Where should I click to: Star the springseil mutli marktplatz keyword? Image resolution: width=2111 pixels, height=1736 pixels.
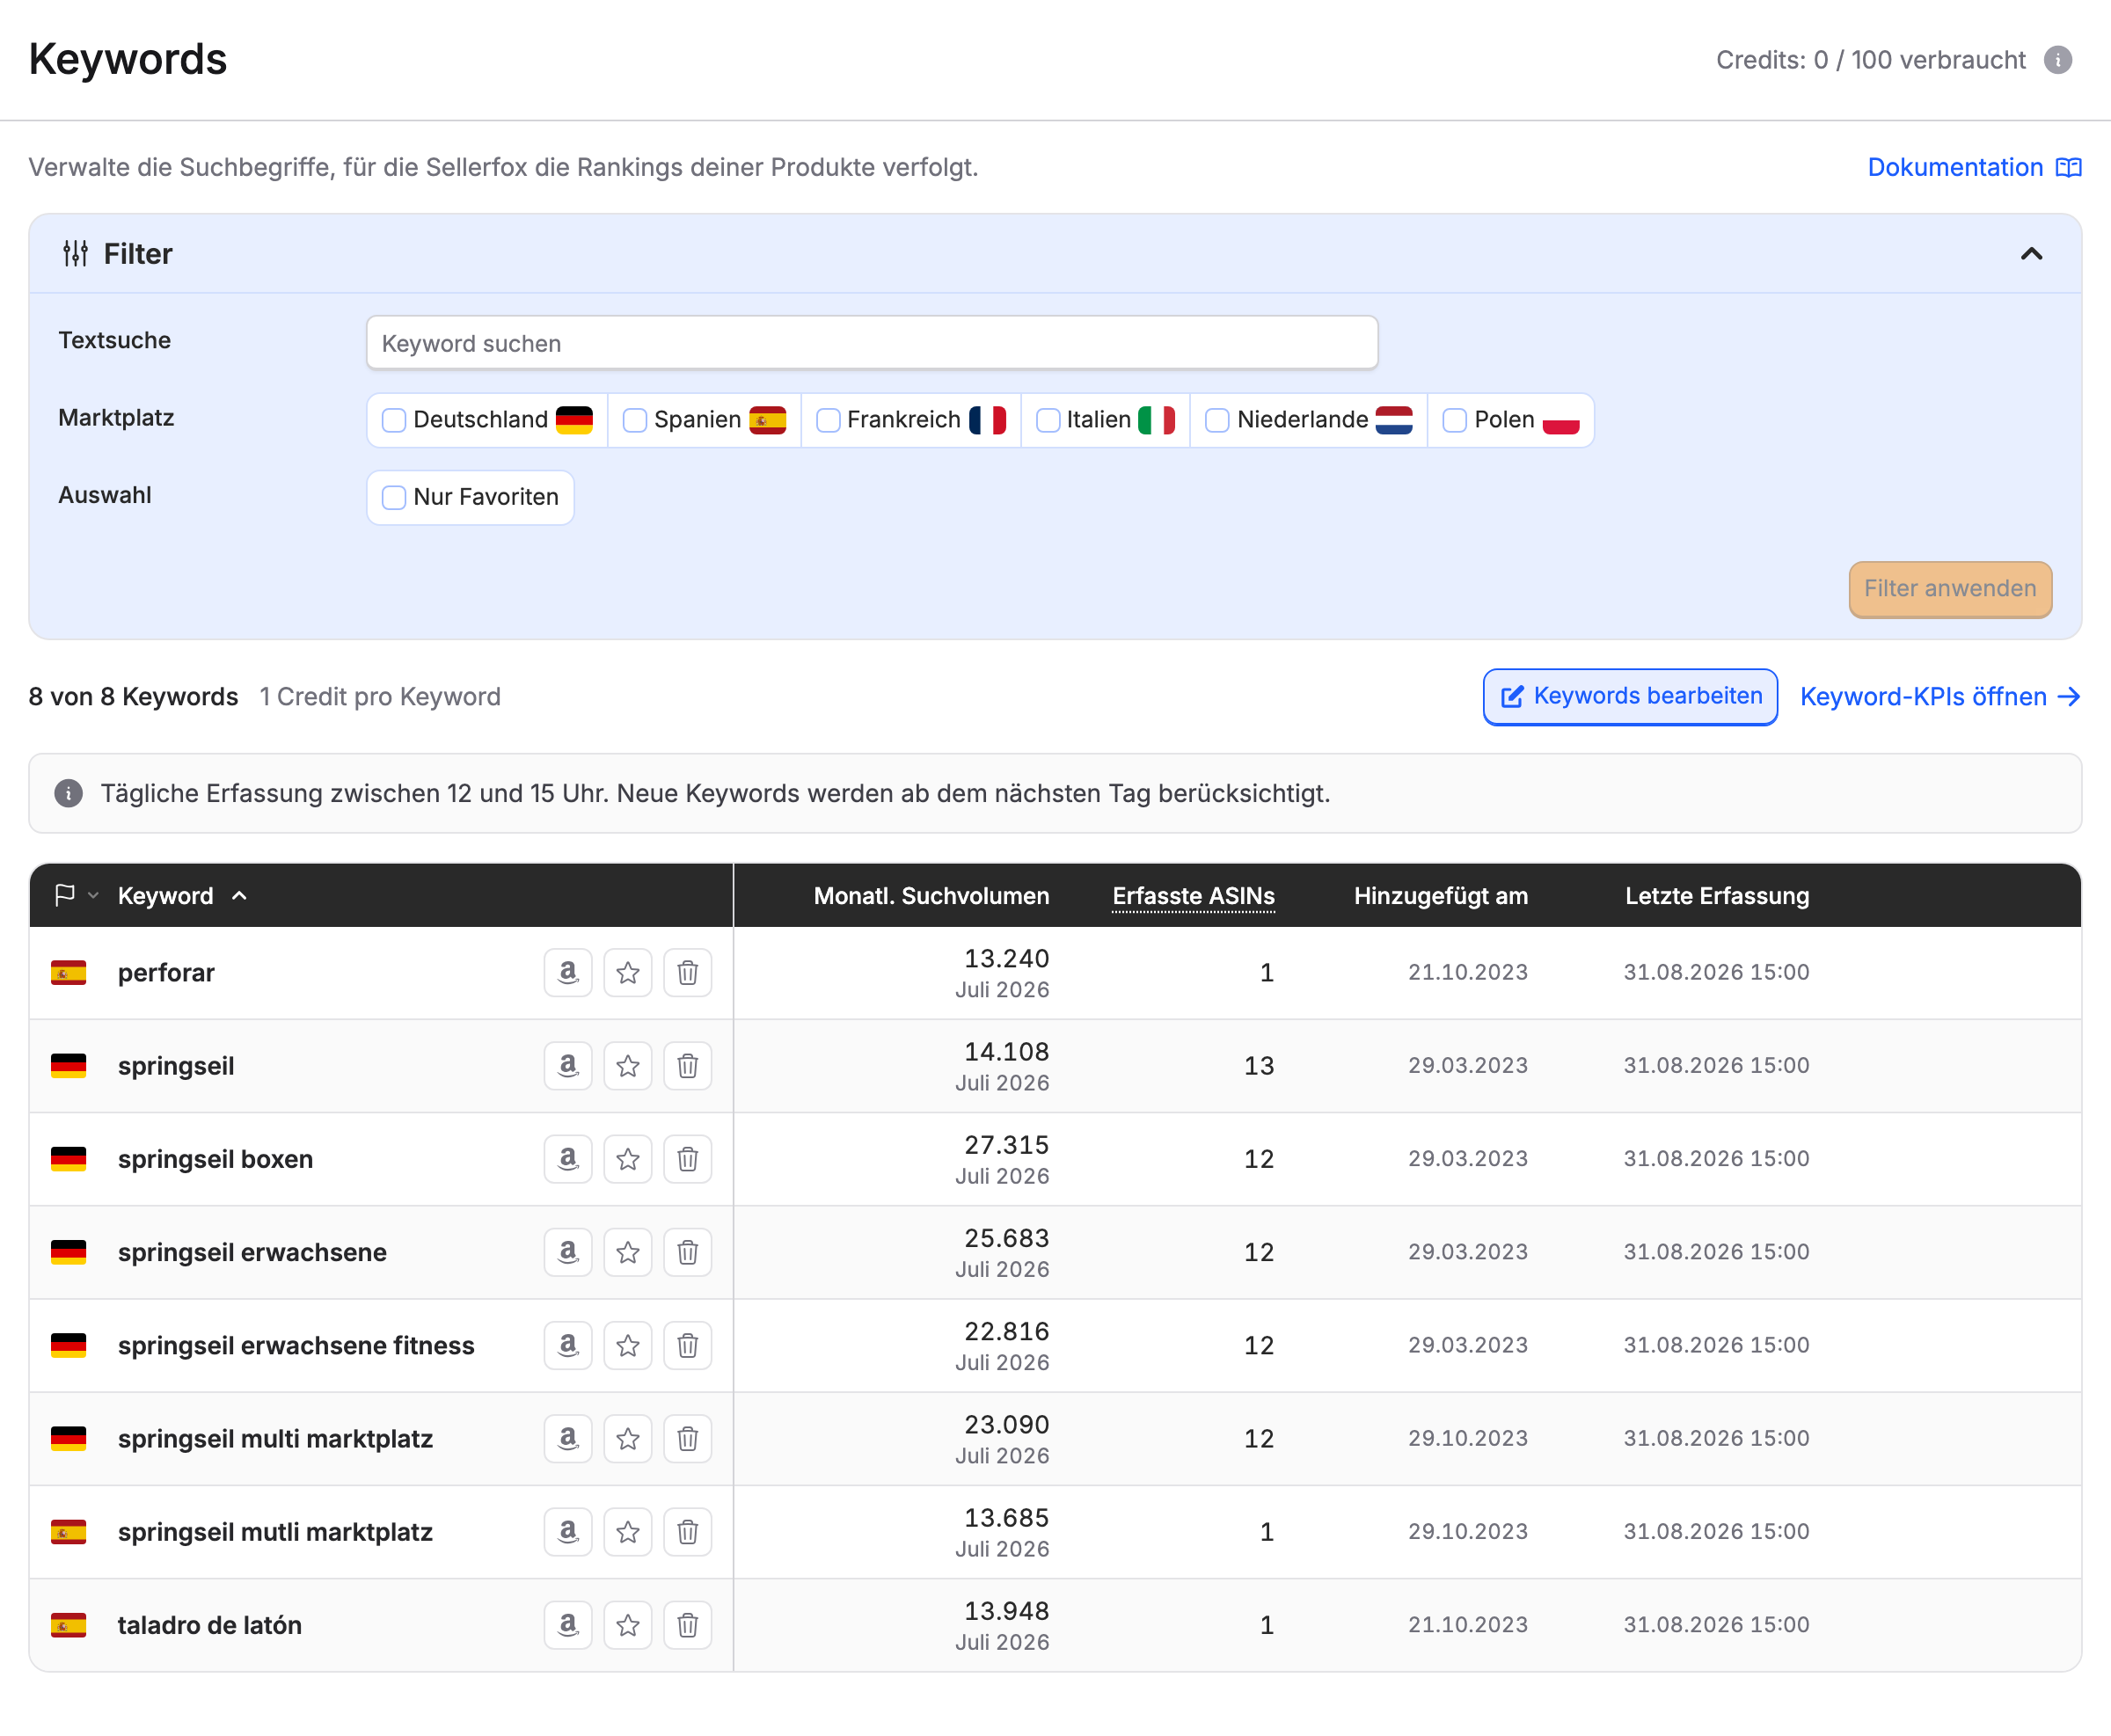pyautogui.click(x=628, y=1531)
